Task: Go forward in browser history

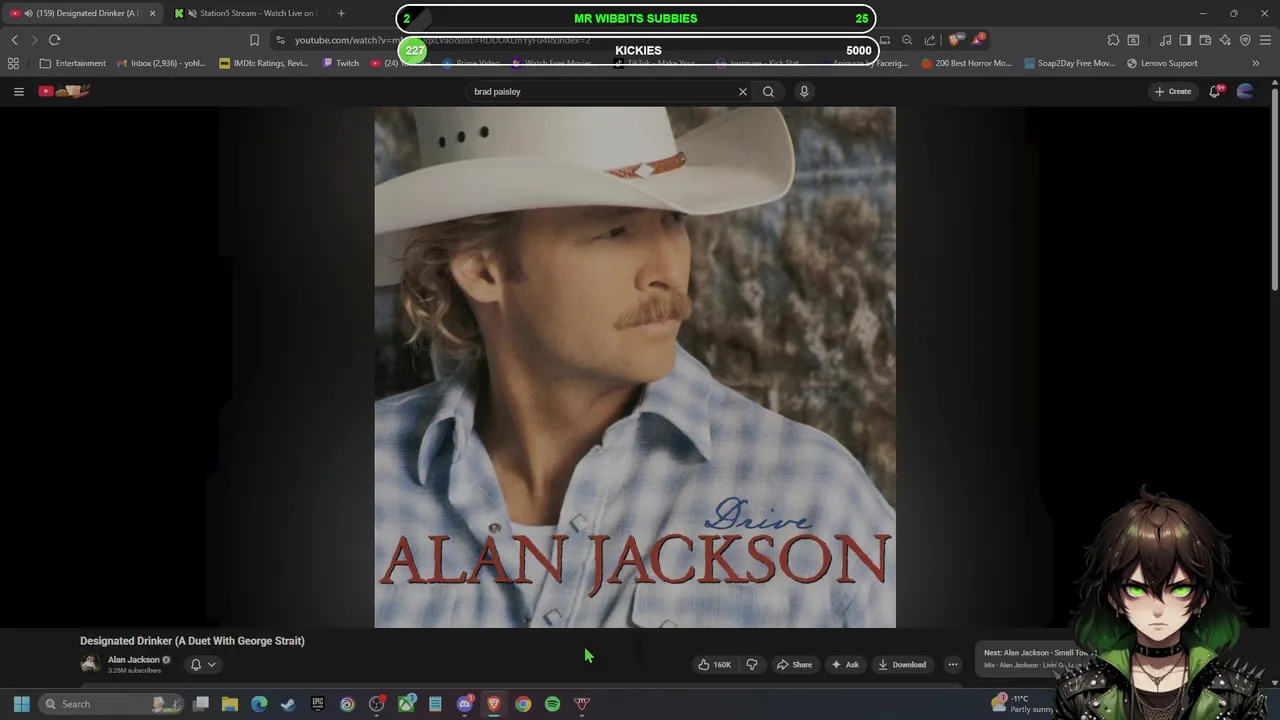Action: click(x=34, y=40)
